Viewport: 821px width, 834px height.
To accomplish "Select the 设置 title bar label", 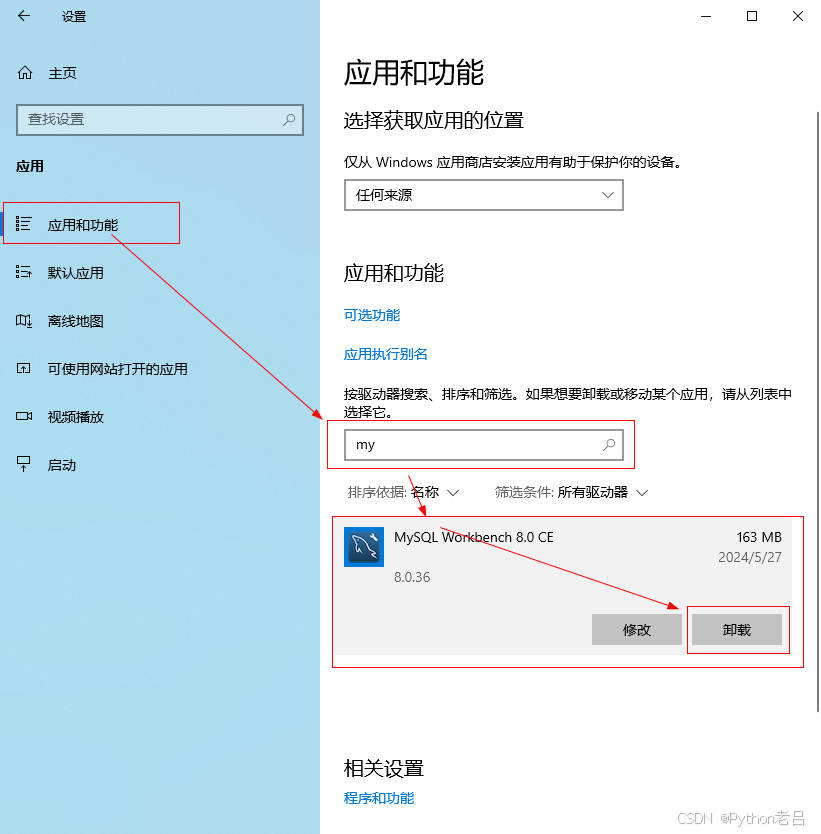I will [71, 16].
